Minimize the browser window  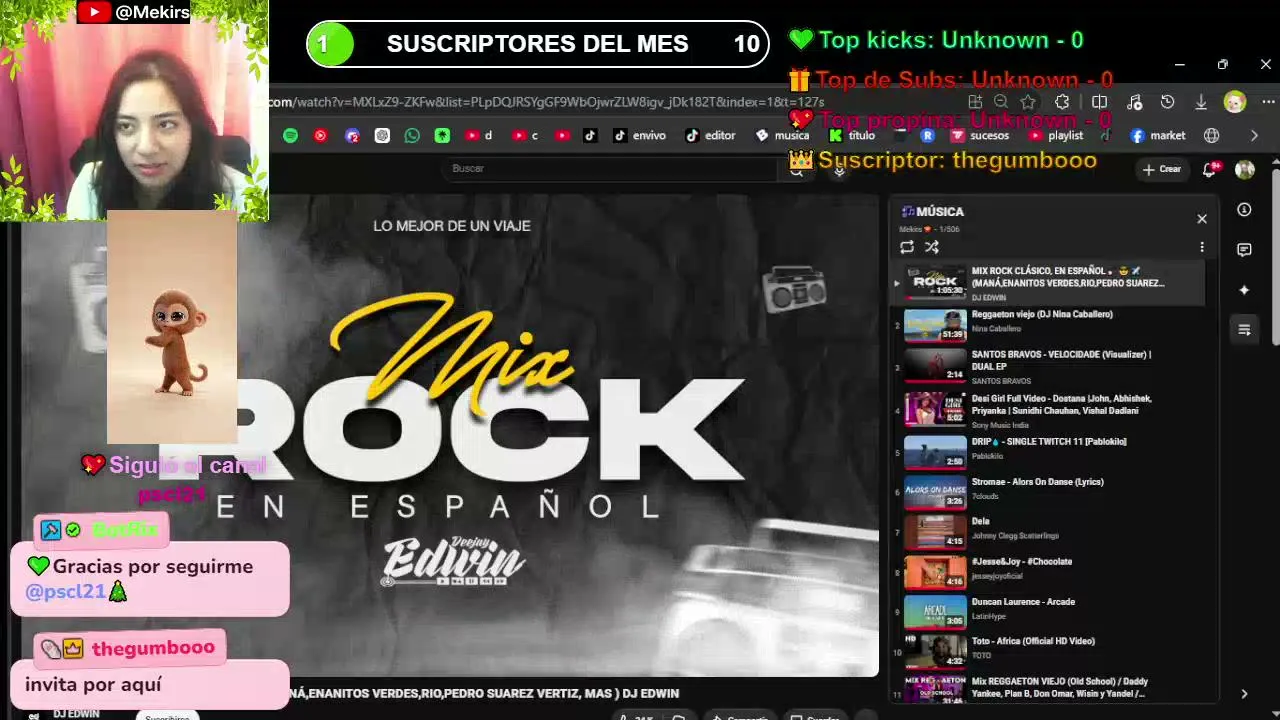pyautogui.click(x=1179, y=65)
